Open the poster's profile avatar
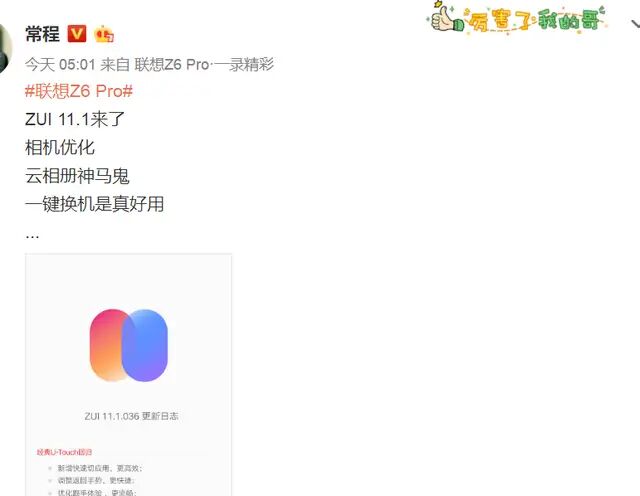This screenshot has height=496, width=640. 5,48
